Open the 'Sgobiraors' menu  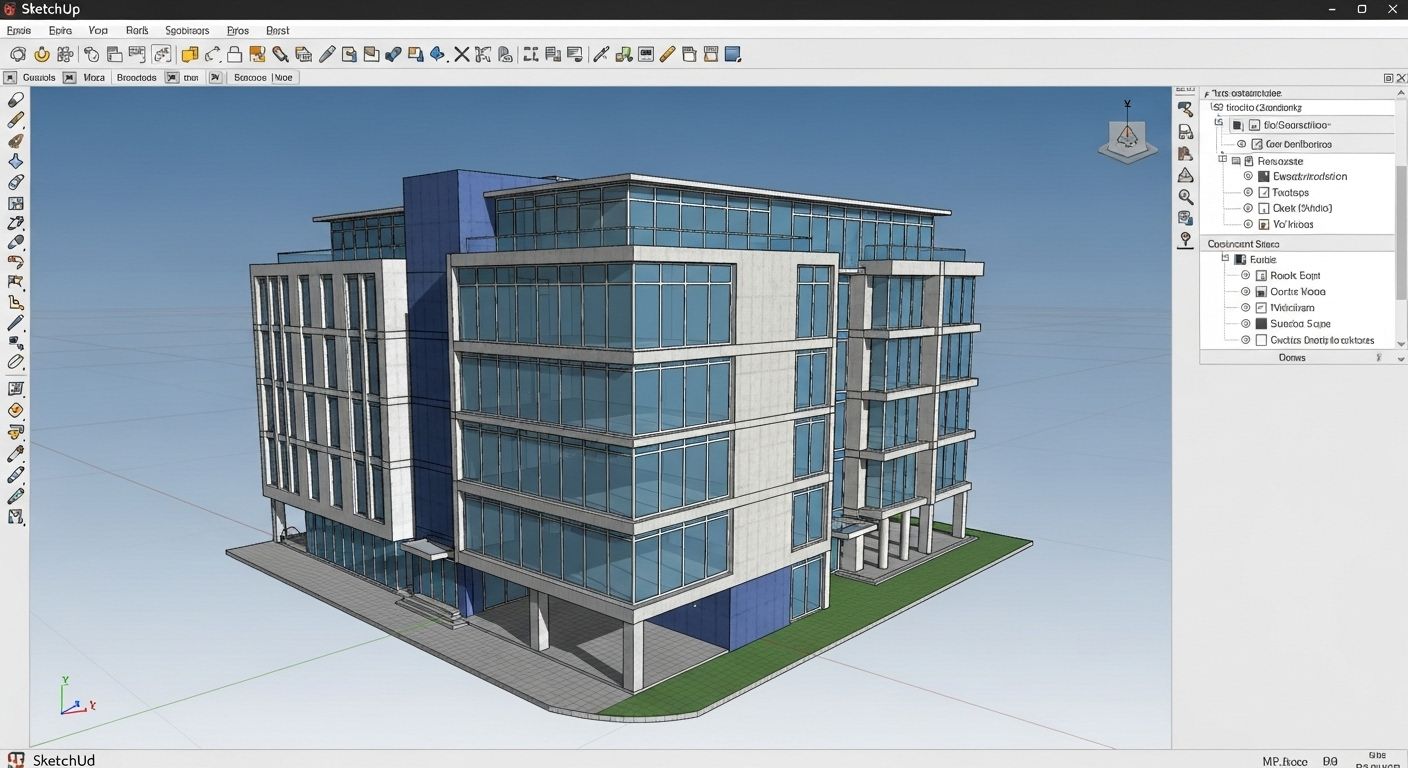[187, 30]
